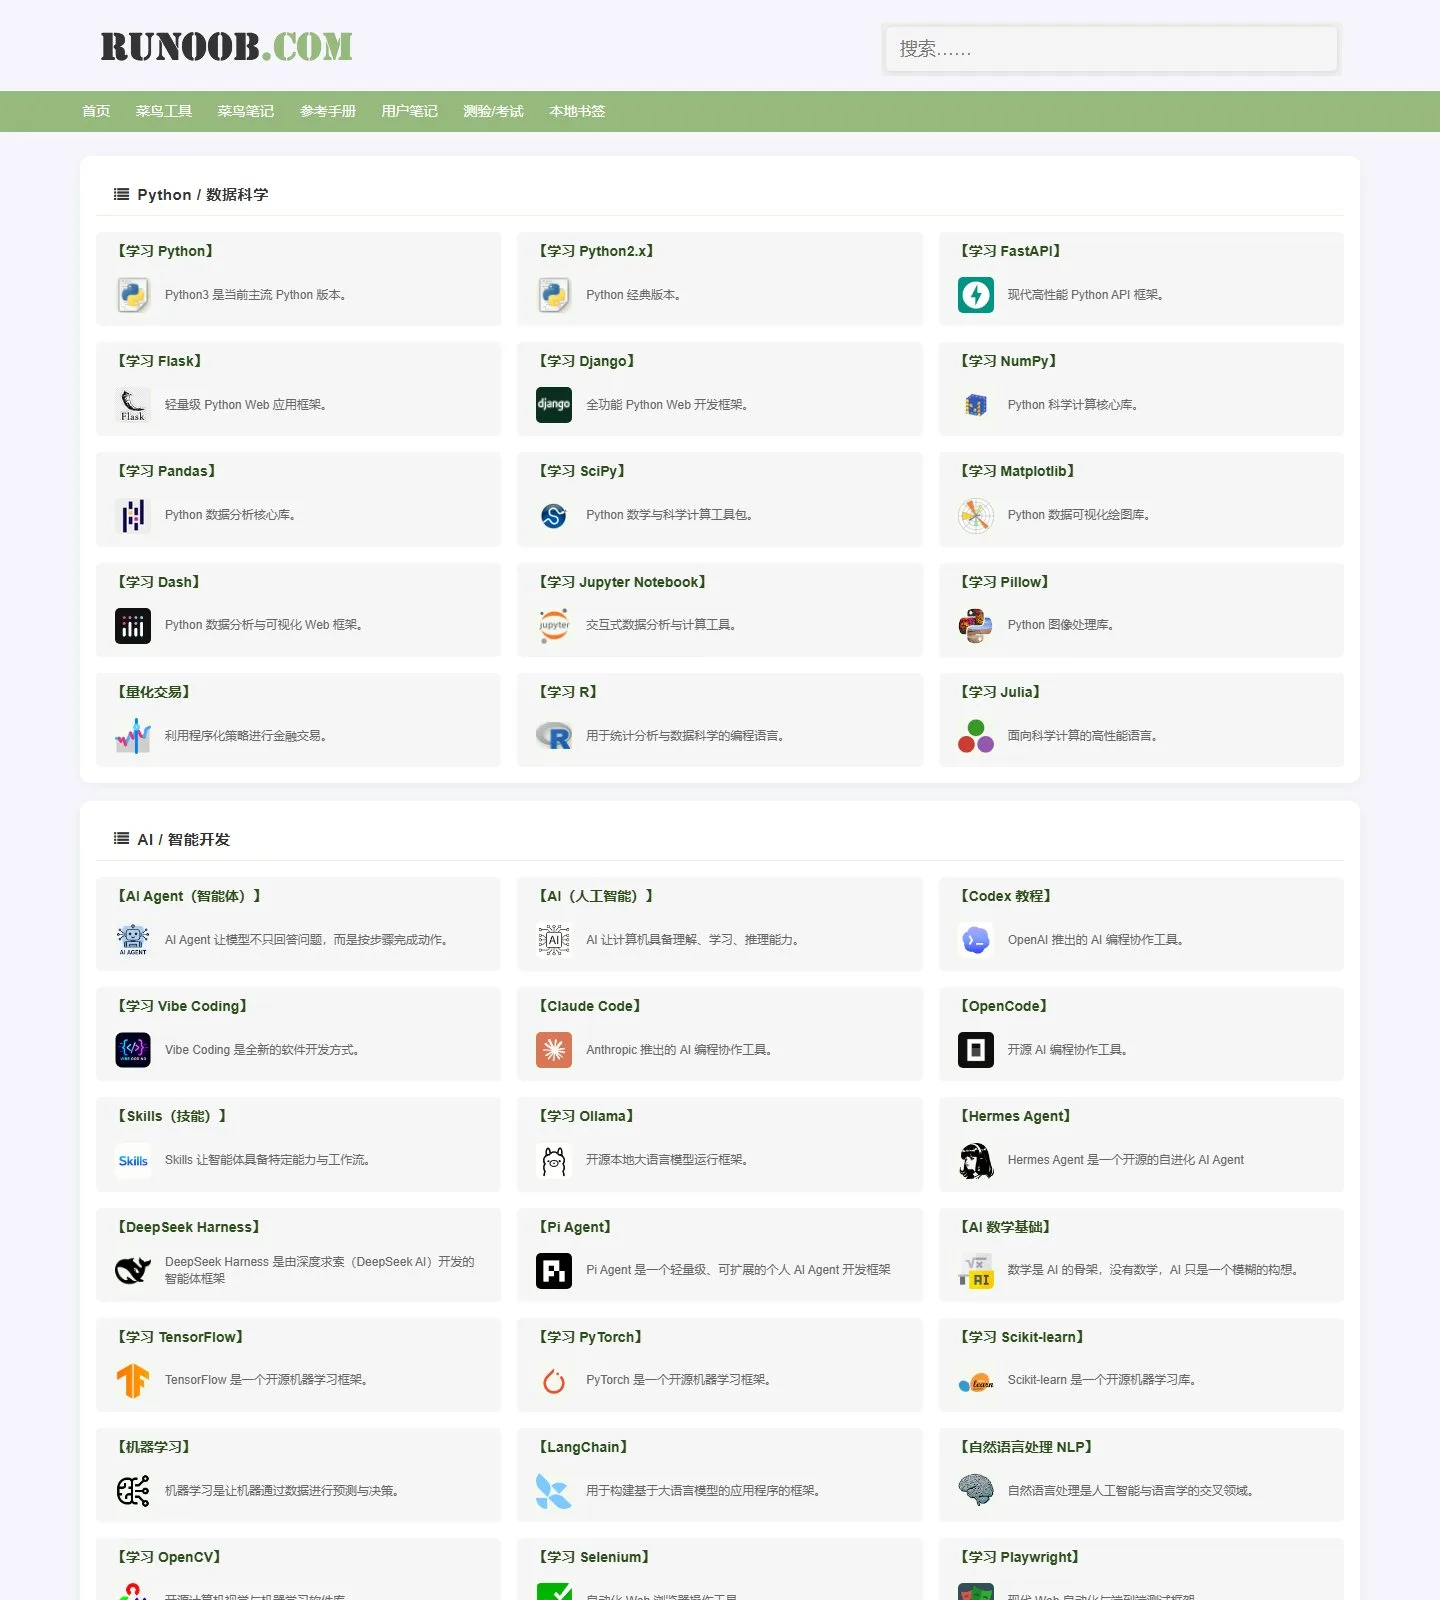
Task: Open the 【DeepSeek Harness】 tutorial link
Action: pyautogui.click(x=189, y=1227)
